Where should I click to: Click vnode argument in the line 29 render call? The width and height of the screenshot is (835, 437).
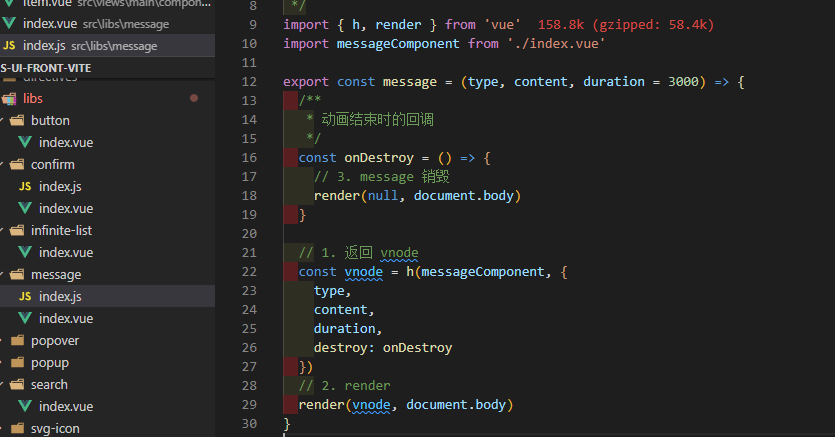click(371, 405)
